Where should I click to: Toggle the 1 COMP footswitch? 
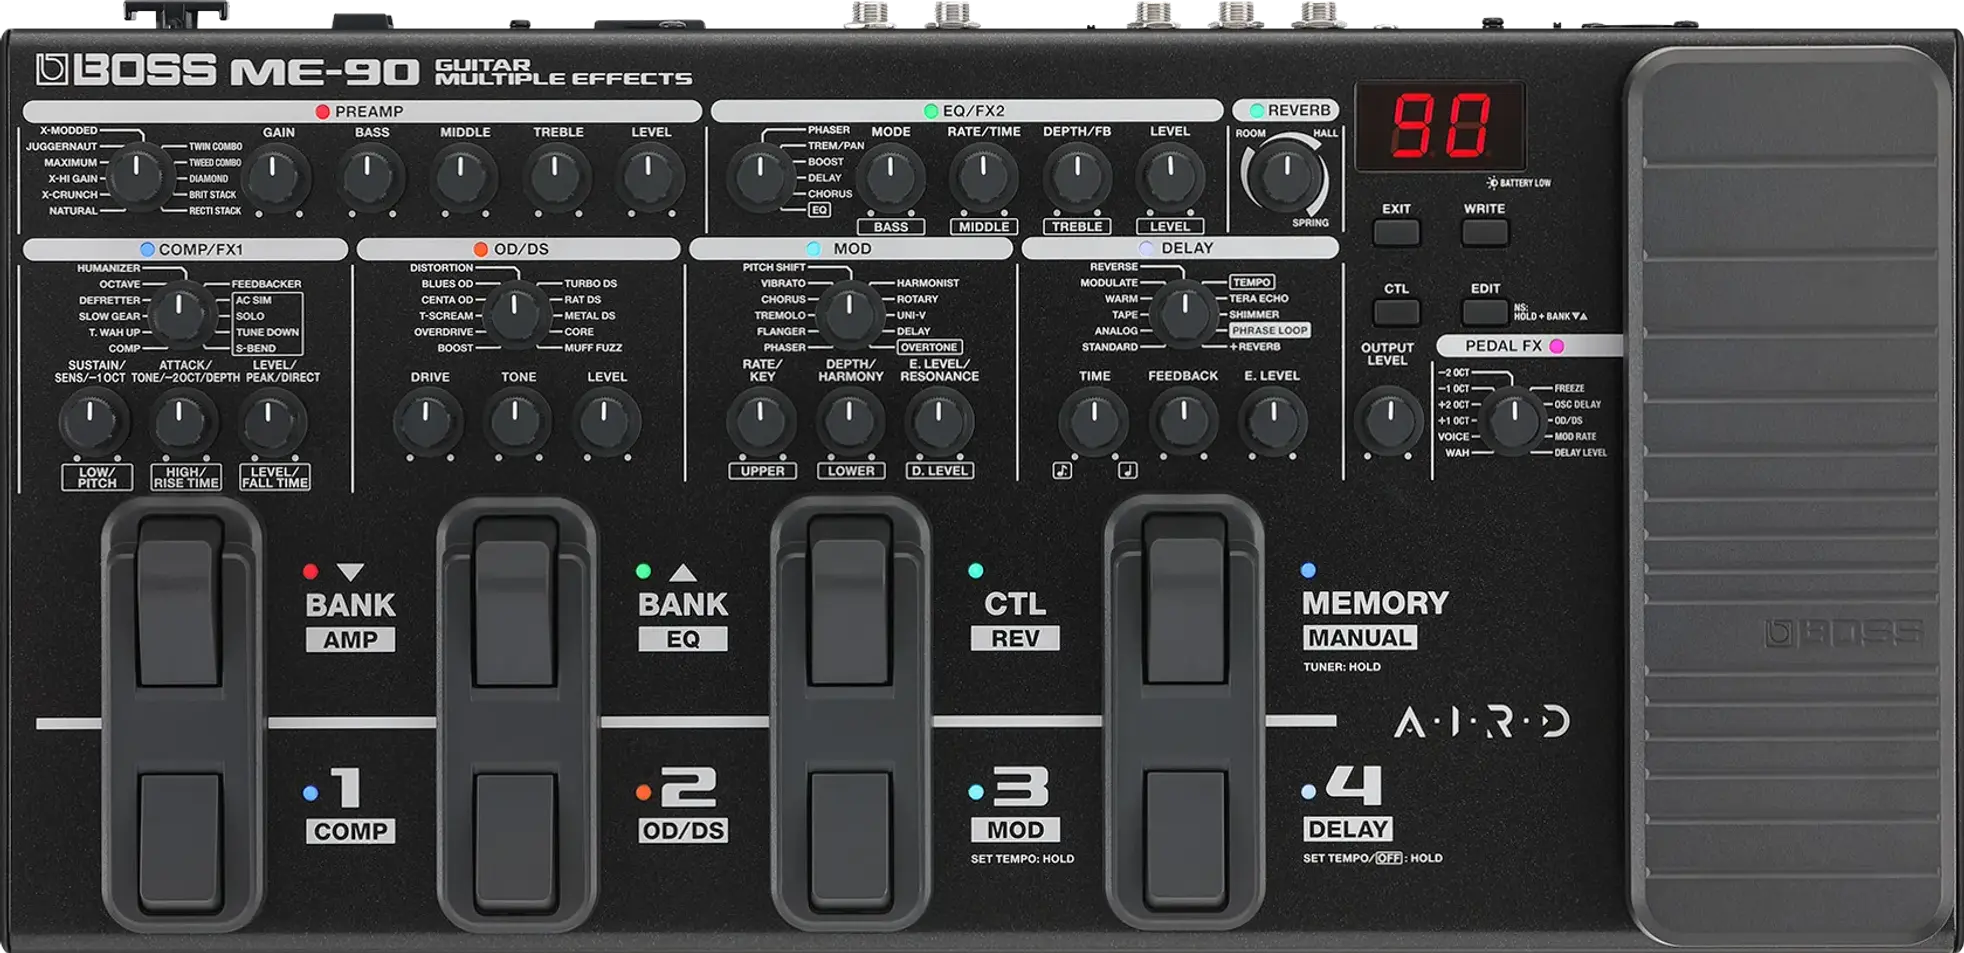pos(180,840)
